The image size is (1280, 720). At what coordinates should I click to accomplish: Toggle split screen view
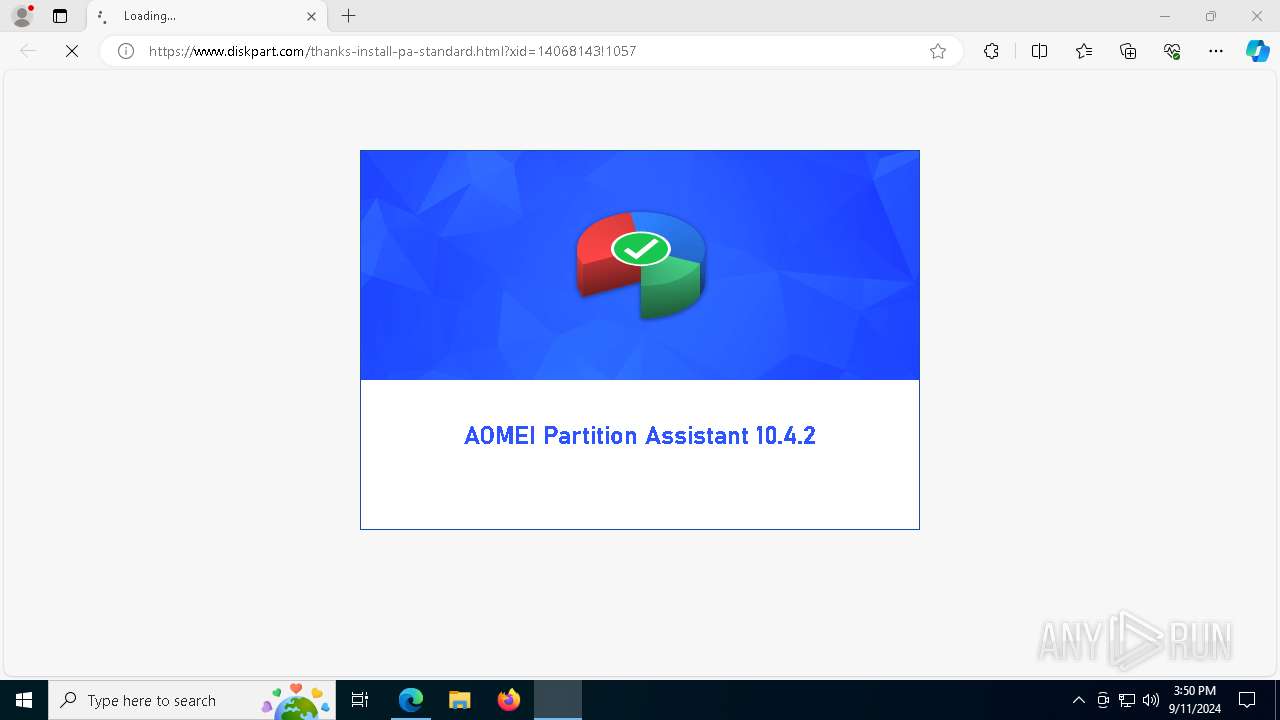(x=1039, y=51)
